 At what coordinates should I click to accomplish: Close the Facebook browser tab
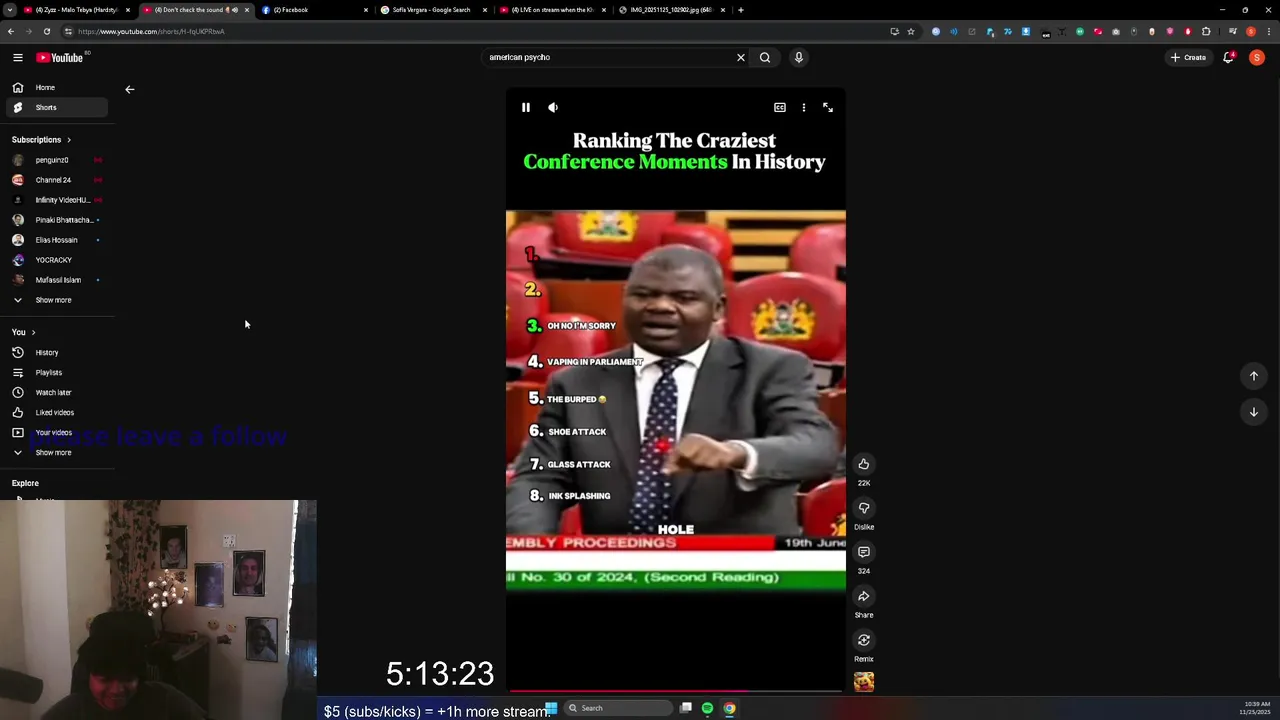[366, 10]
